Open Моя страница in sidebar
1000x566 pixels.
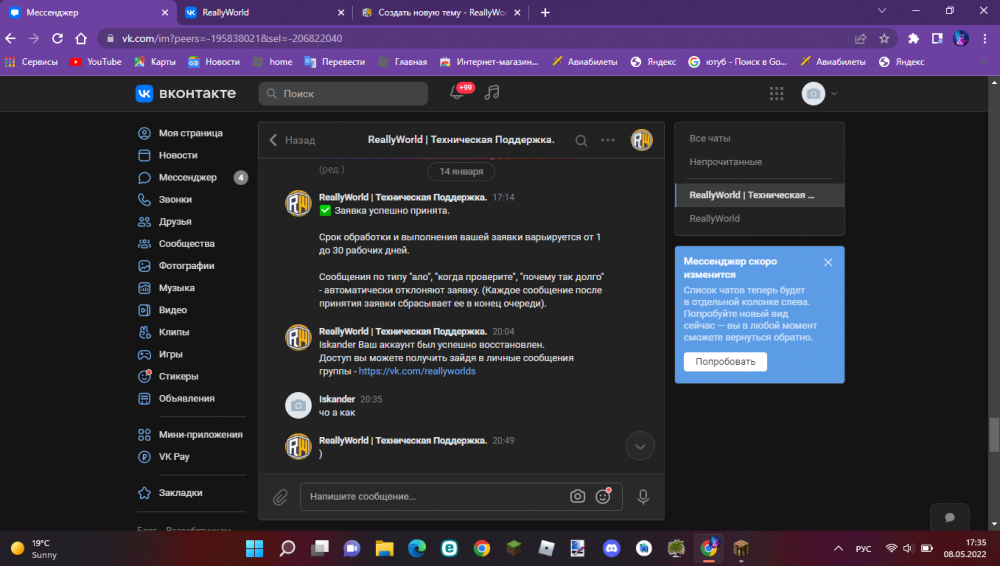[x=191, y=133]
